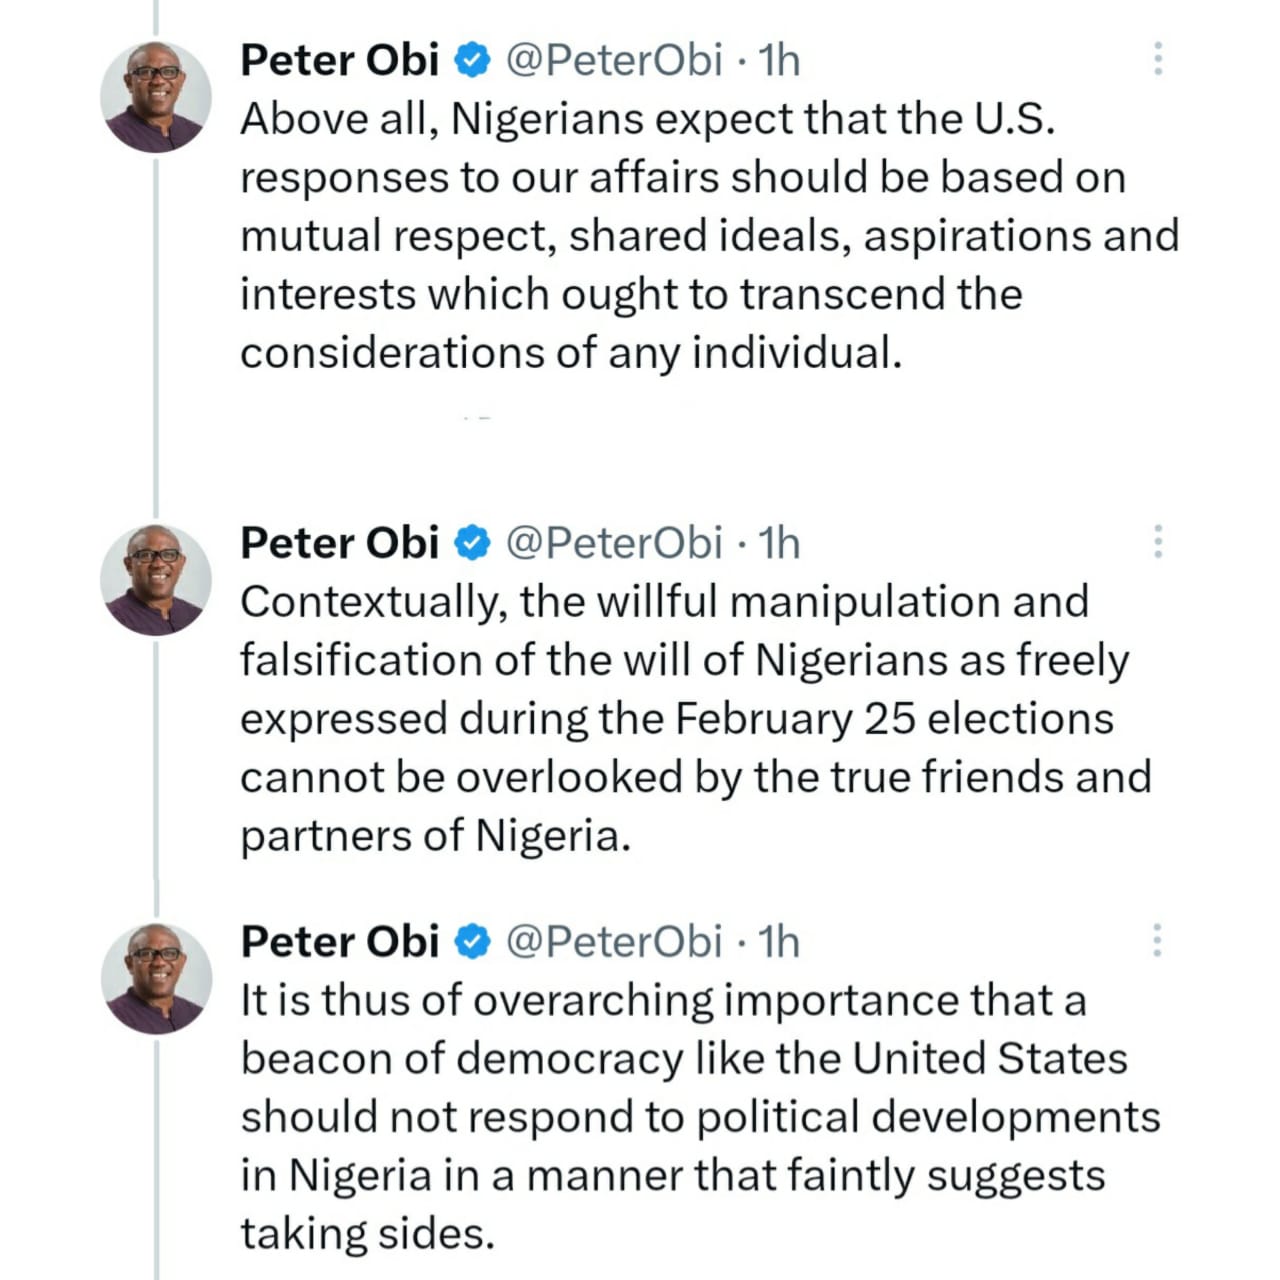Click the 'Peter Obi' name on the middle tweet
Screen dimensions: 1280x1280
339,543
